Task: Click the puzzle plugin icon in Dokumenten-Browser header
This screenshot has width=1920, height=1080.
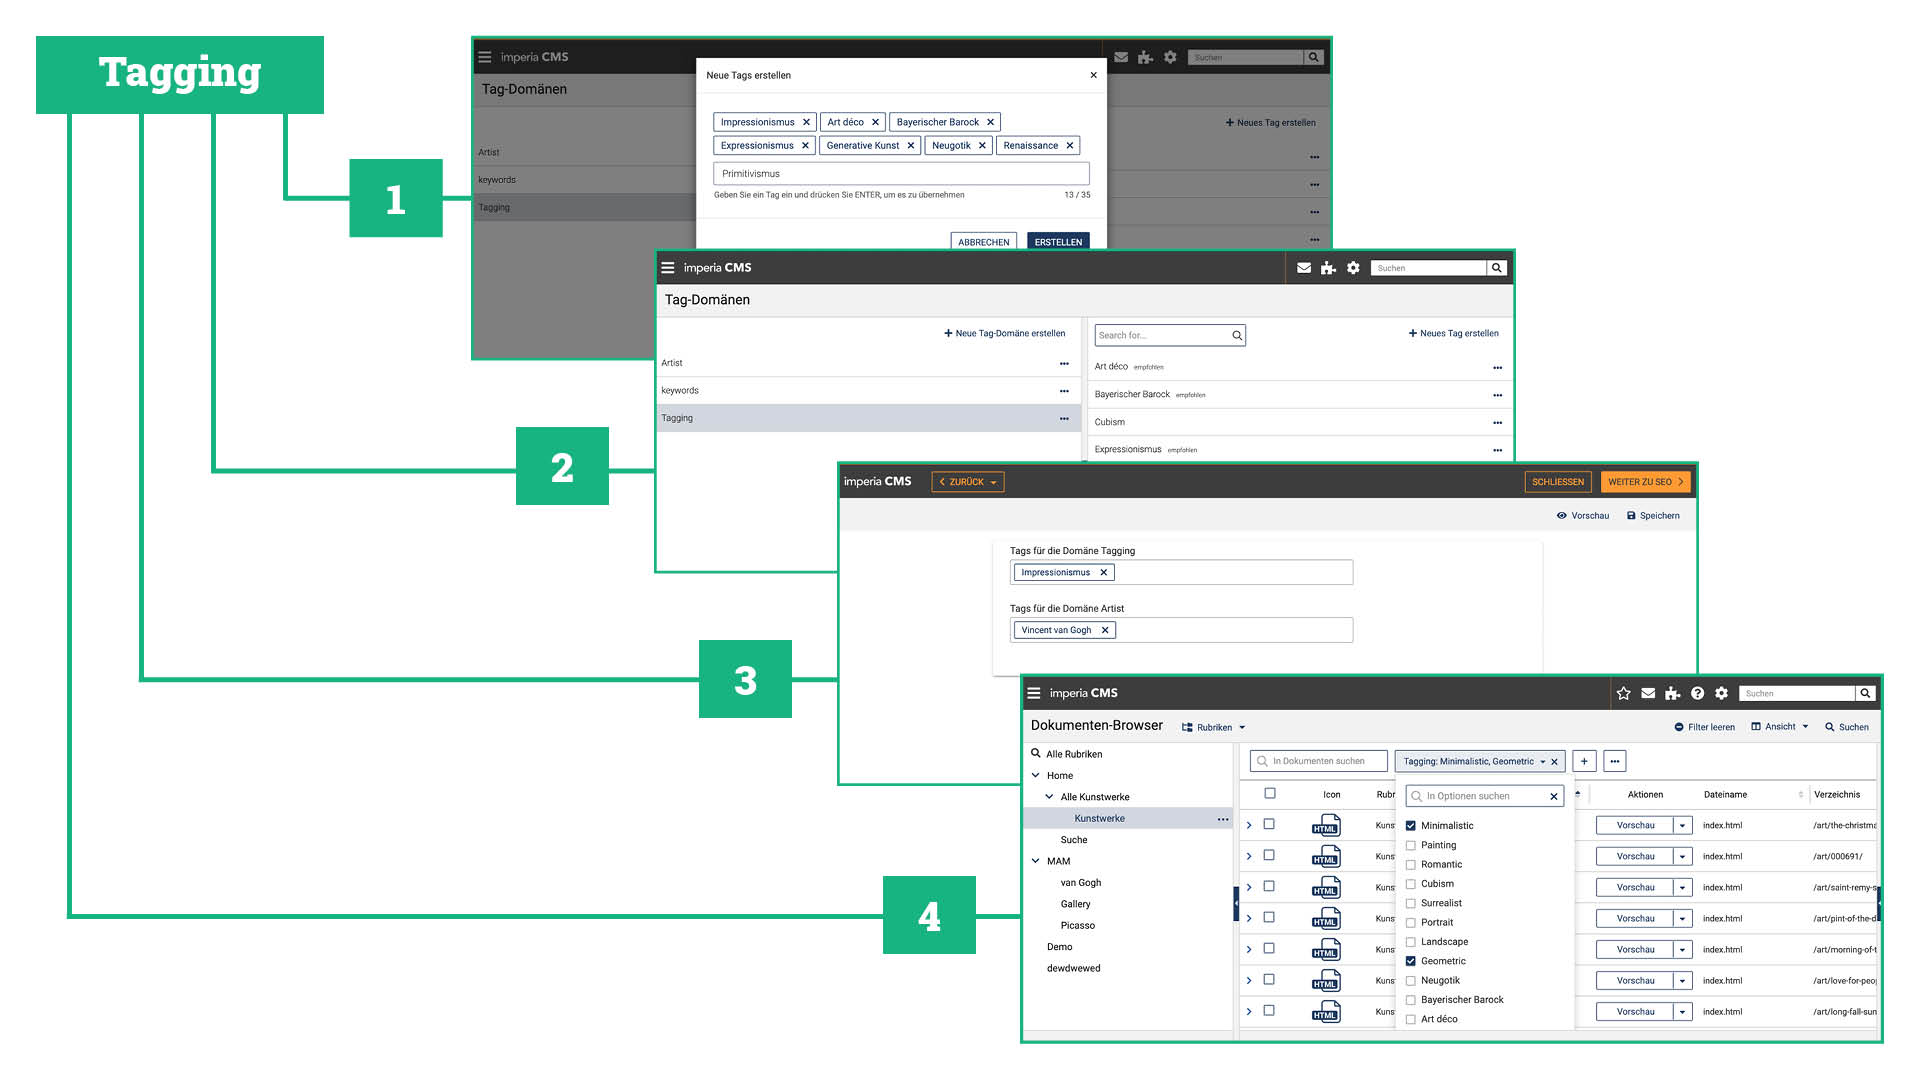Action: pyautogui.click(x=1672, y=694)
